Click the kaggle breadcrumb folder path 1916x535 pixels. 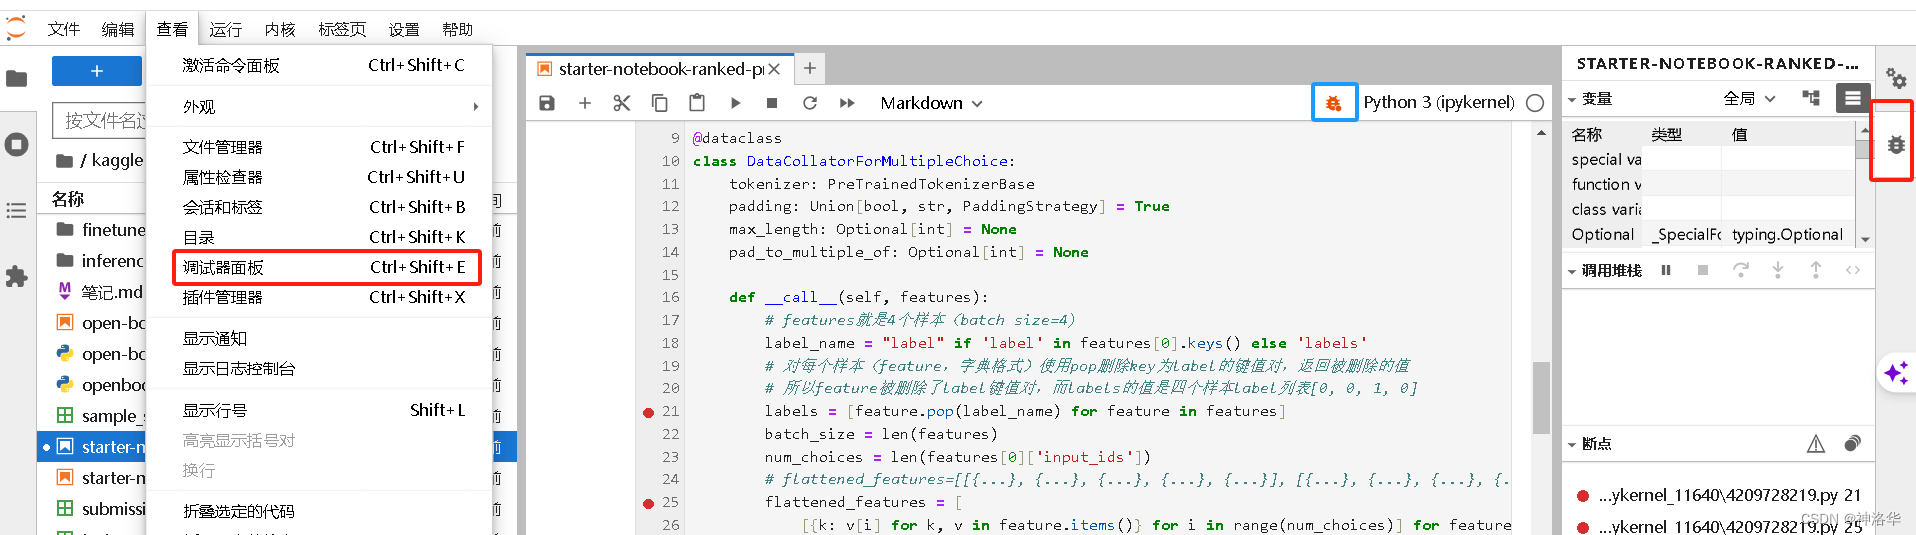117,160
